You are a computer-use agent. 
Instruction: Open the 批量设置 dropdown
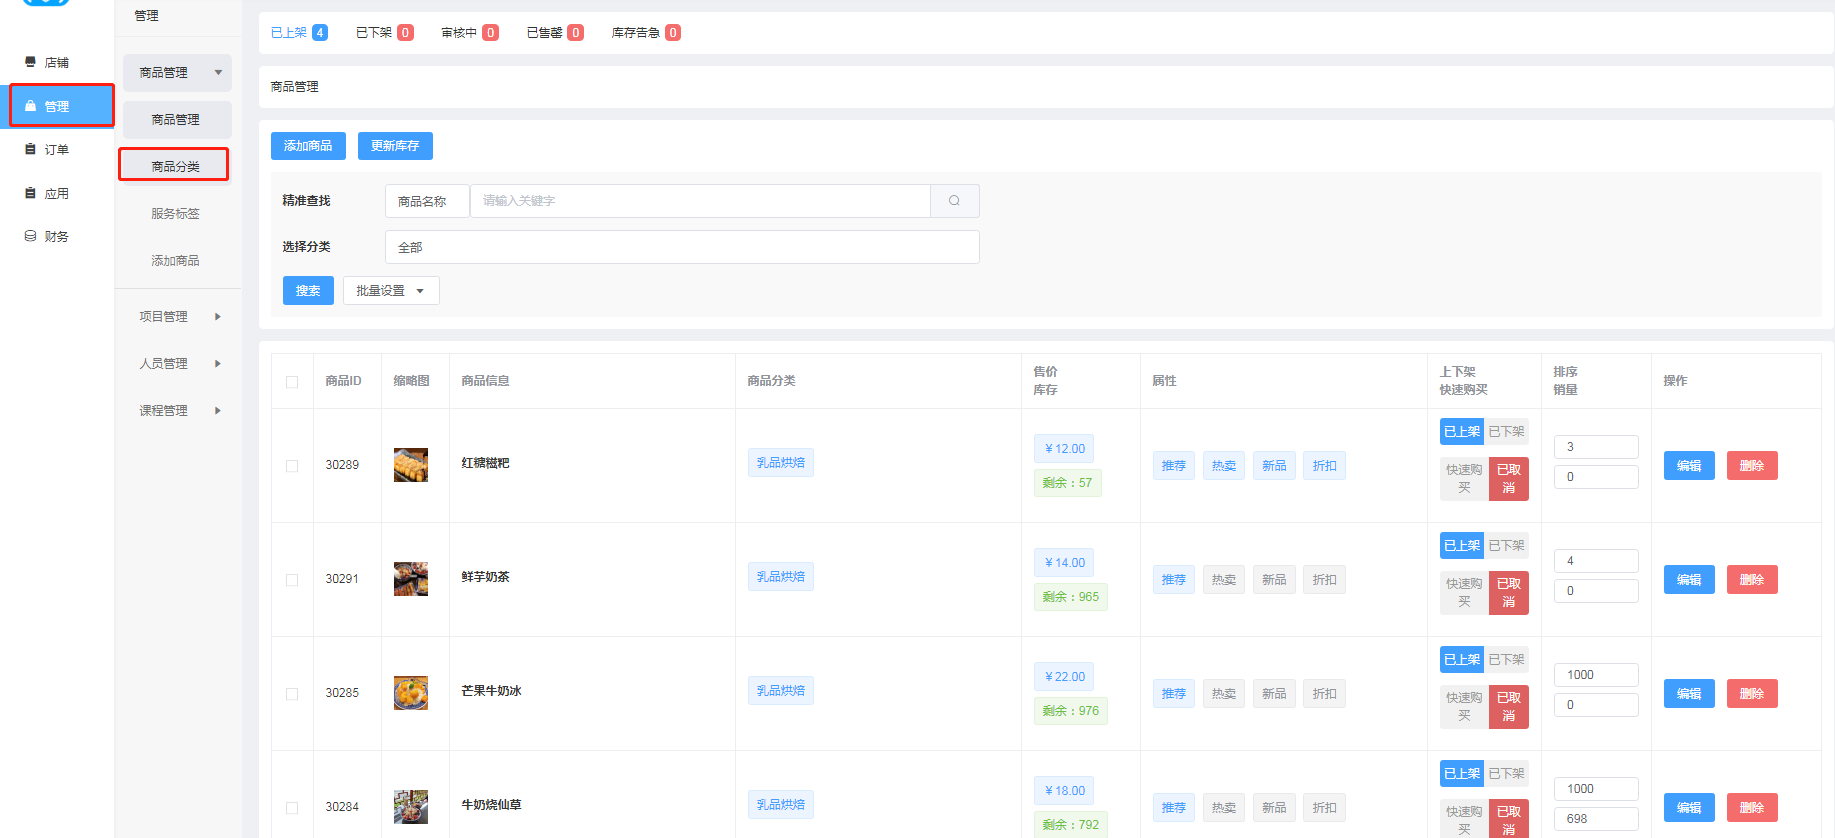(391, 291)
